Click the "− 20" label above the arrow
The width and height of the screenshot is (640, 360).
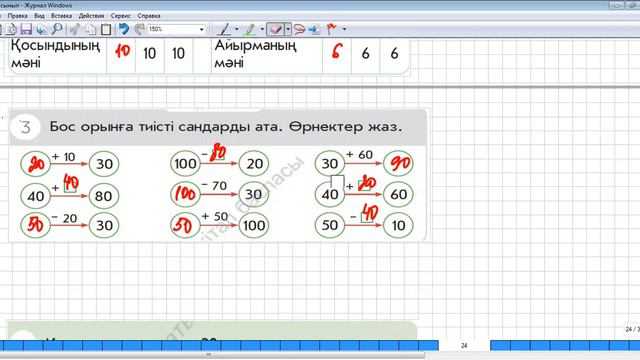point(64,218)
